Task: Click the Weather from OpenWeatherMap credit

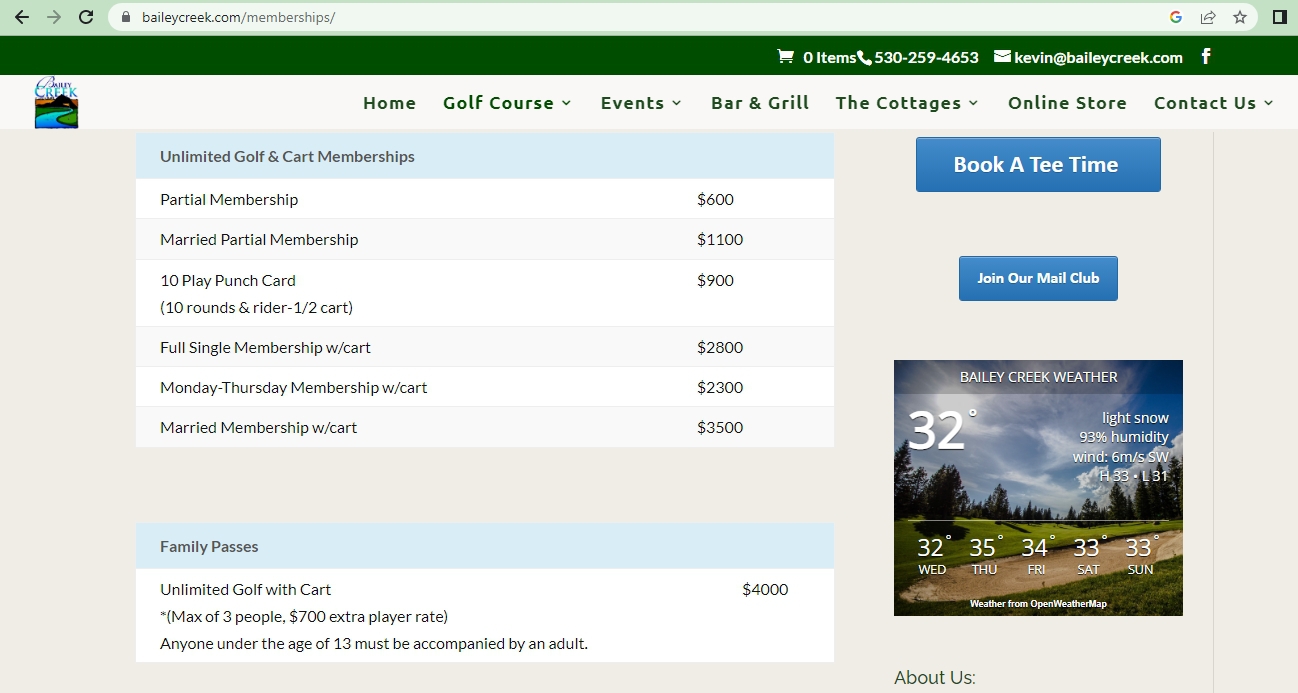Action: point(1038,604)
